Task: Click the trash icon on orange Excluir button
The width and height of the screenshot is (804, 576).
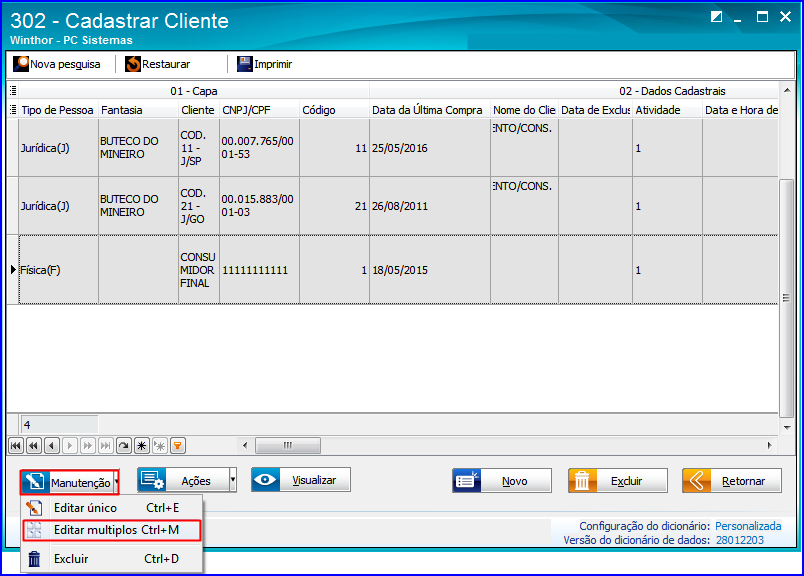Action: pos(582,481)
